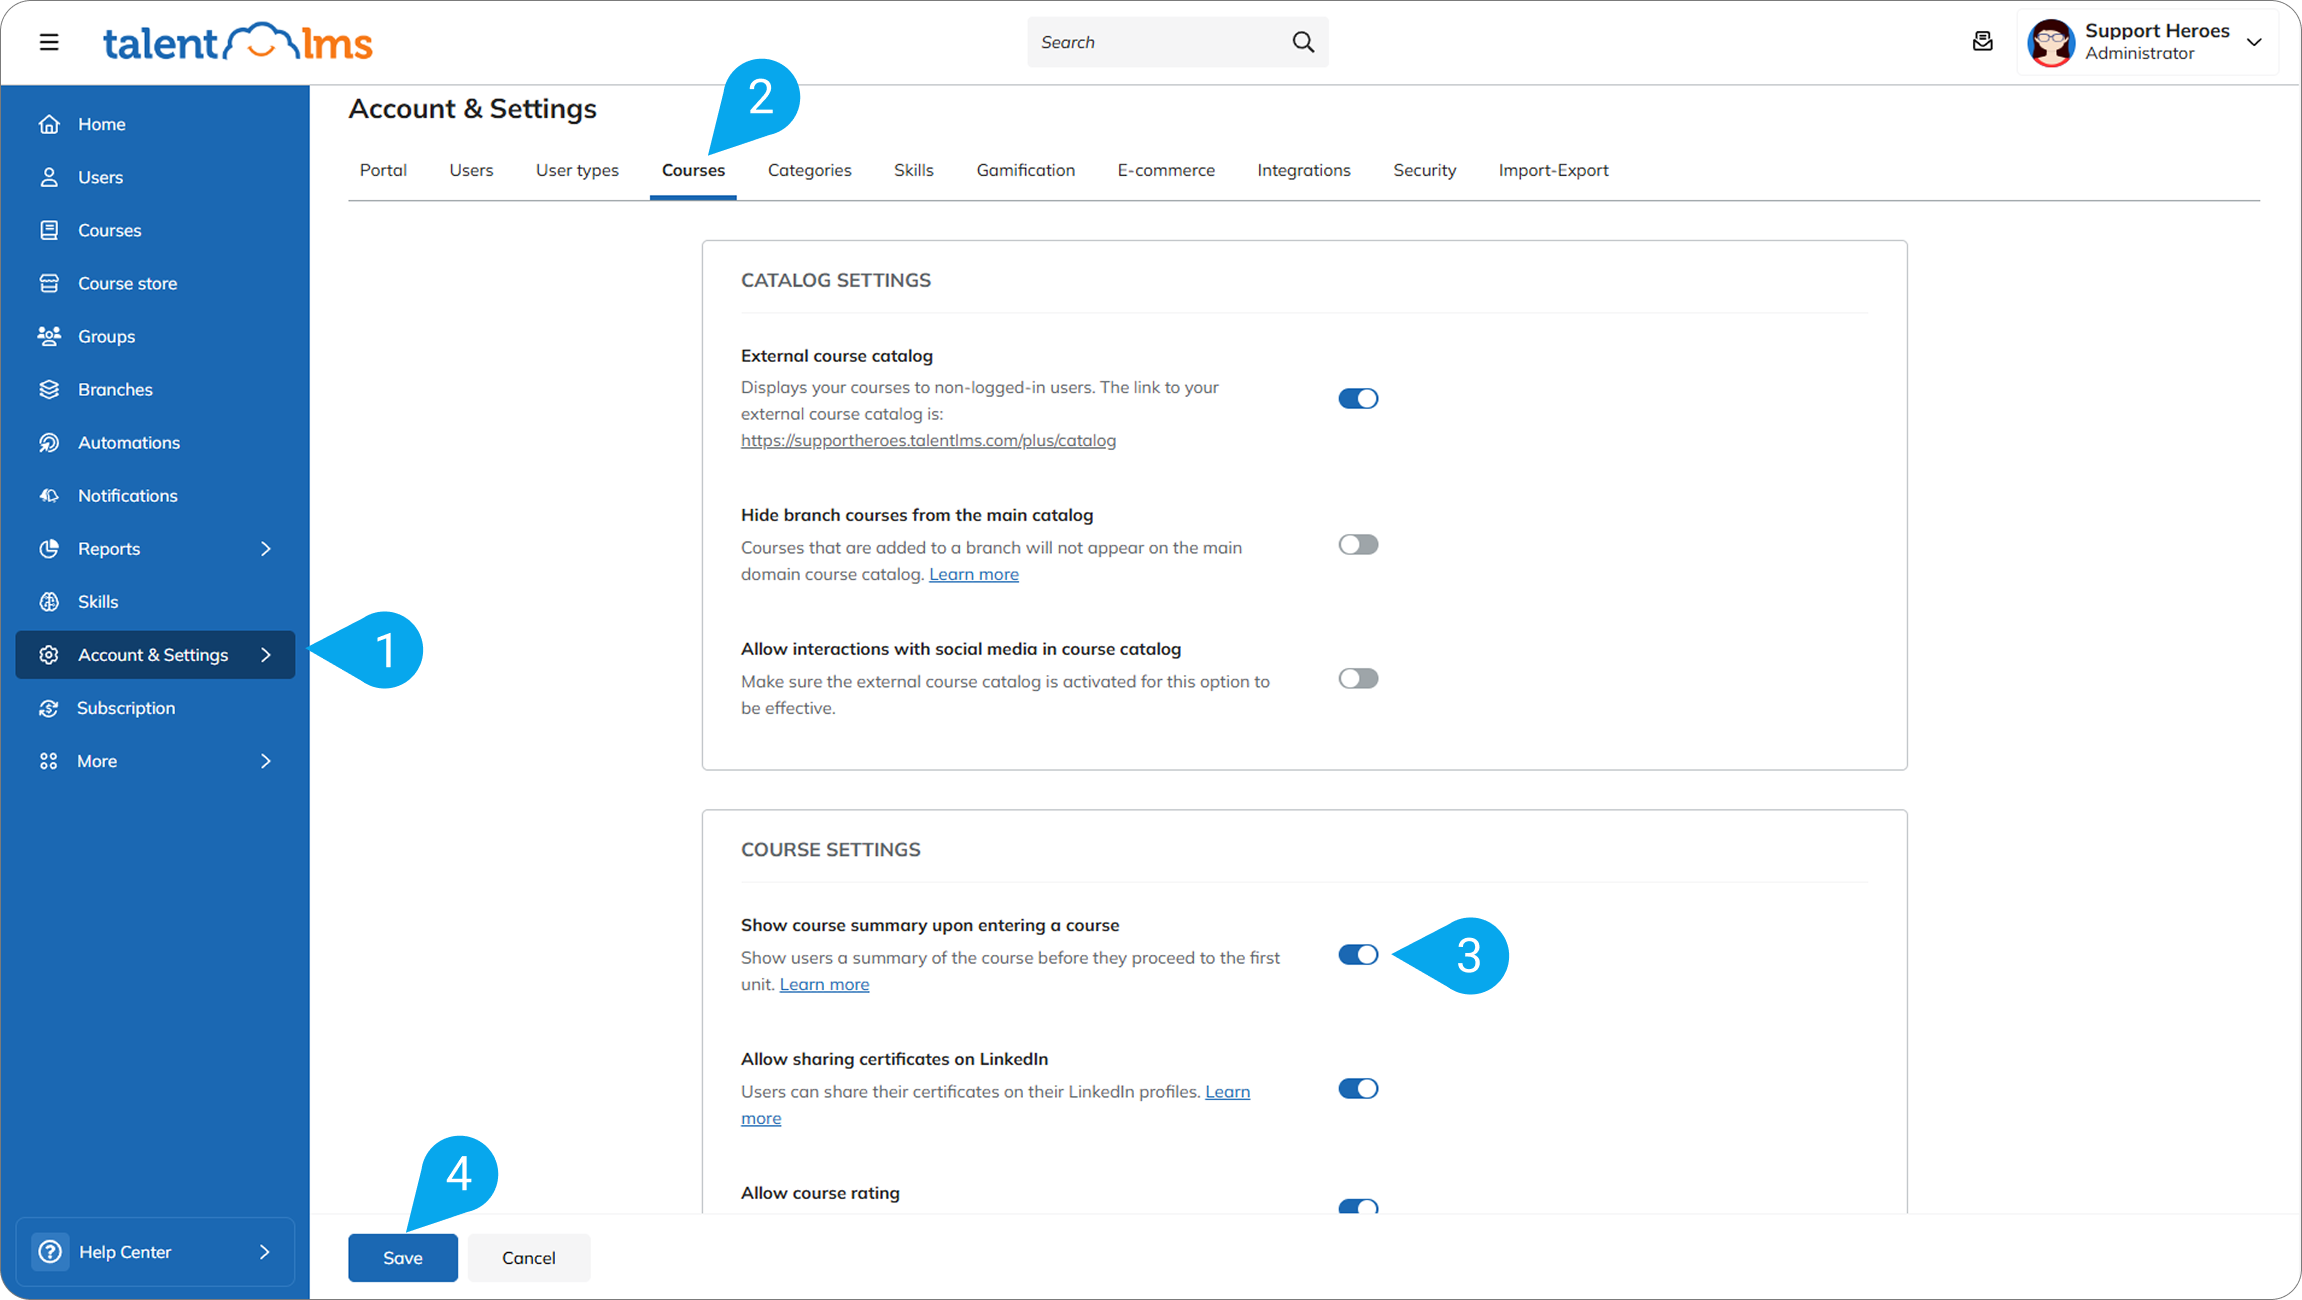Click the Home house icon
Screen dimensions: 2302x1300
pos(49,124)
